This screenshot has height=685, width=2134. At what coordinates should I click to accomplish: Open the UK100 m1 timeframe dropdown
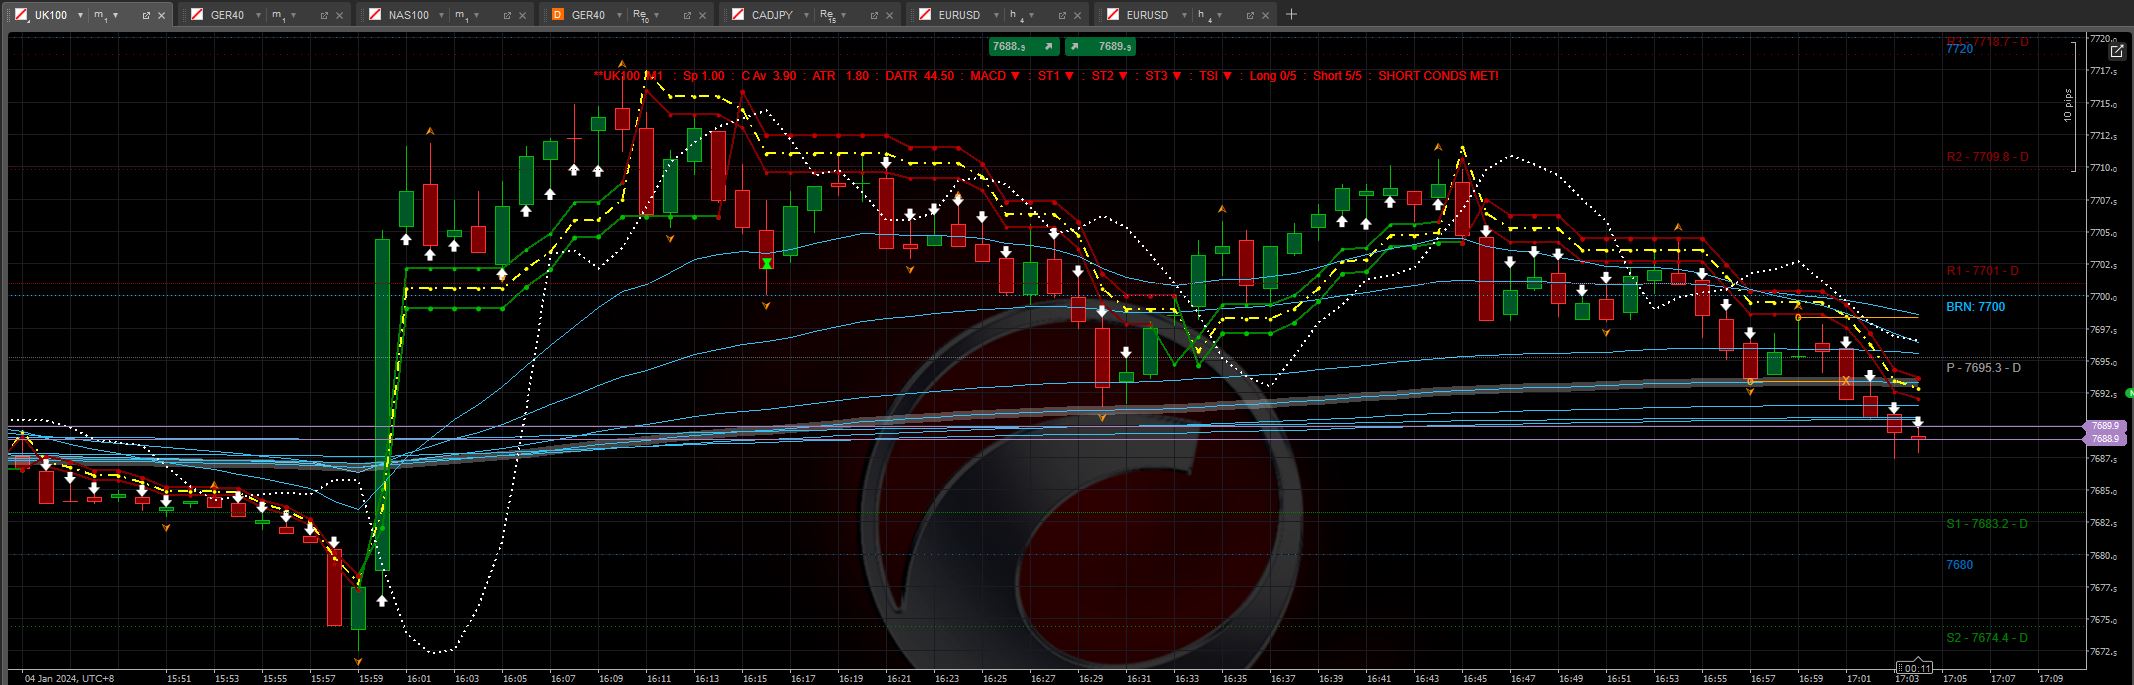pos(116,16)
